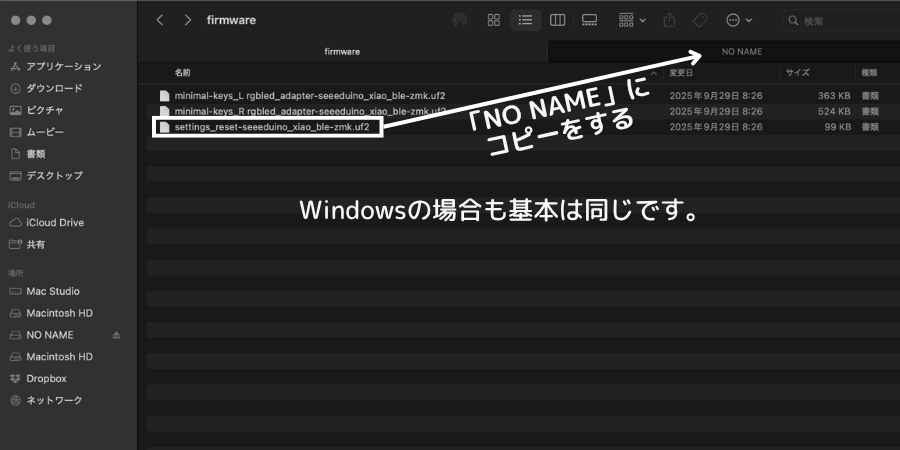This screenshot has height=450, width=900.
Task: Click the tag icon in the toolbar
Action: click(x=700, y=20)
